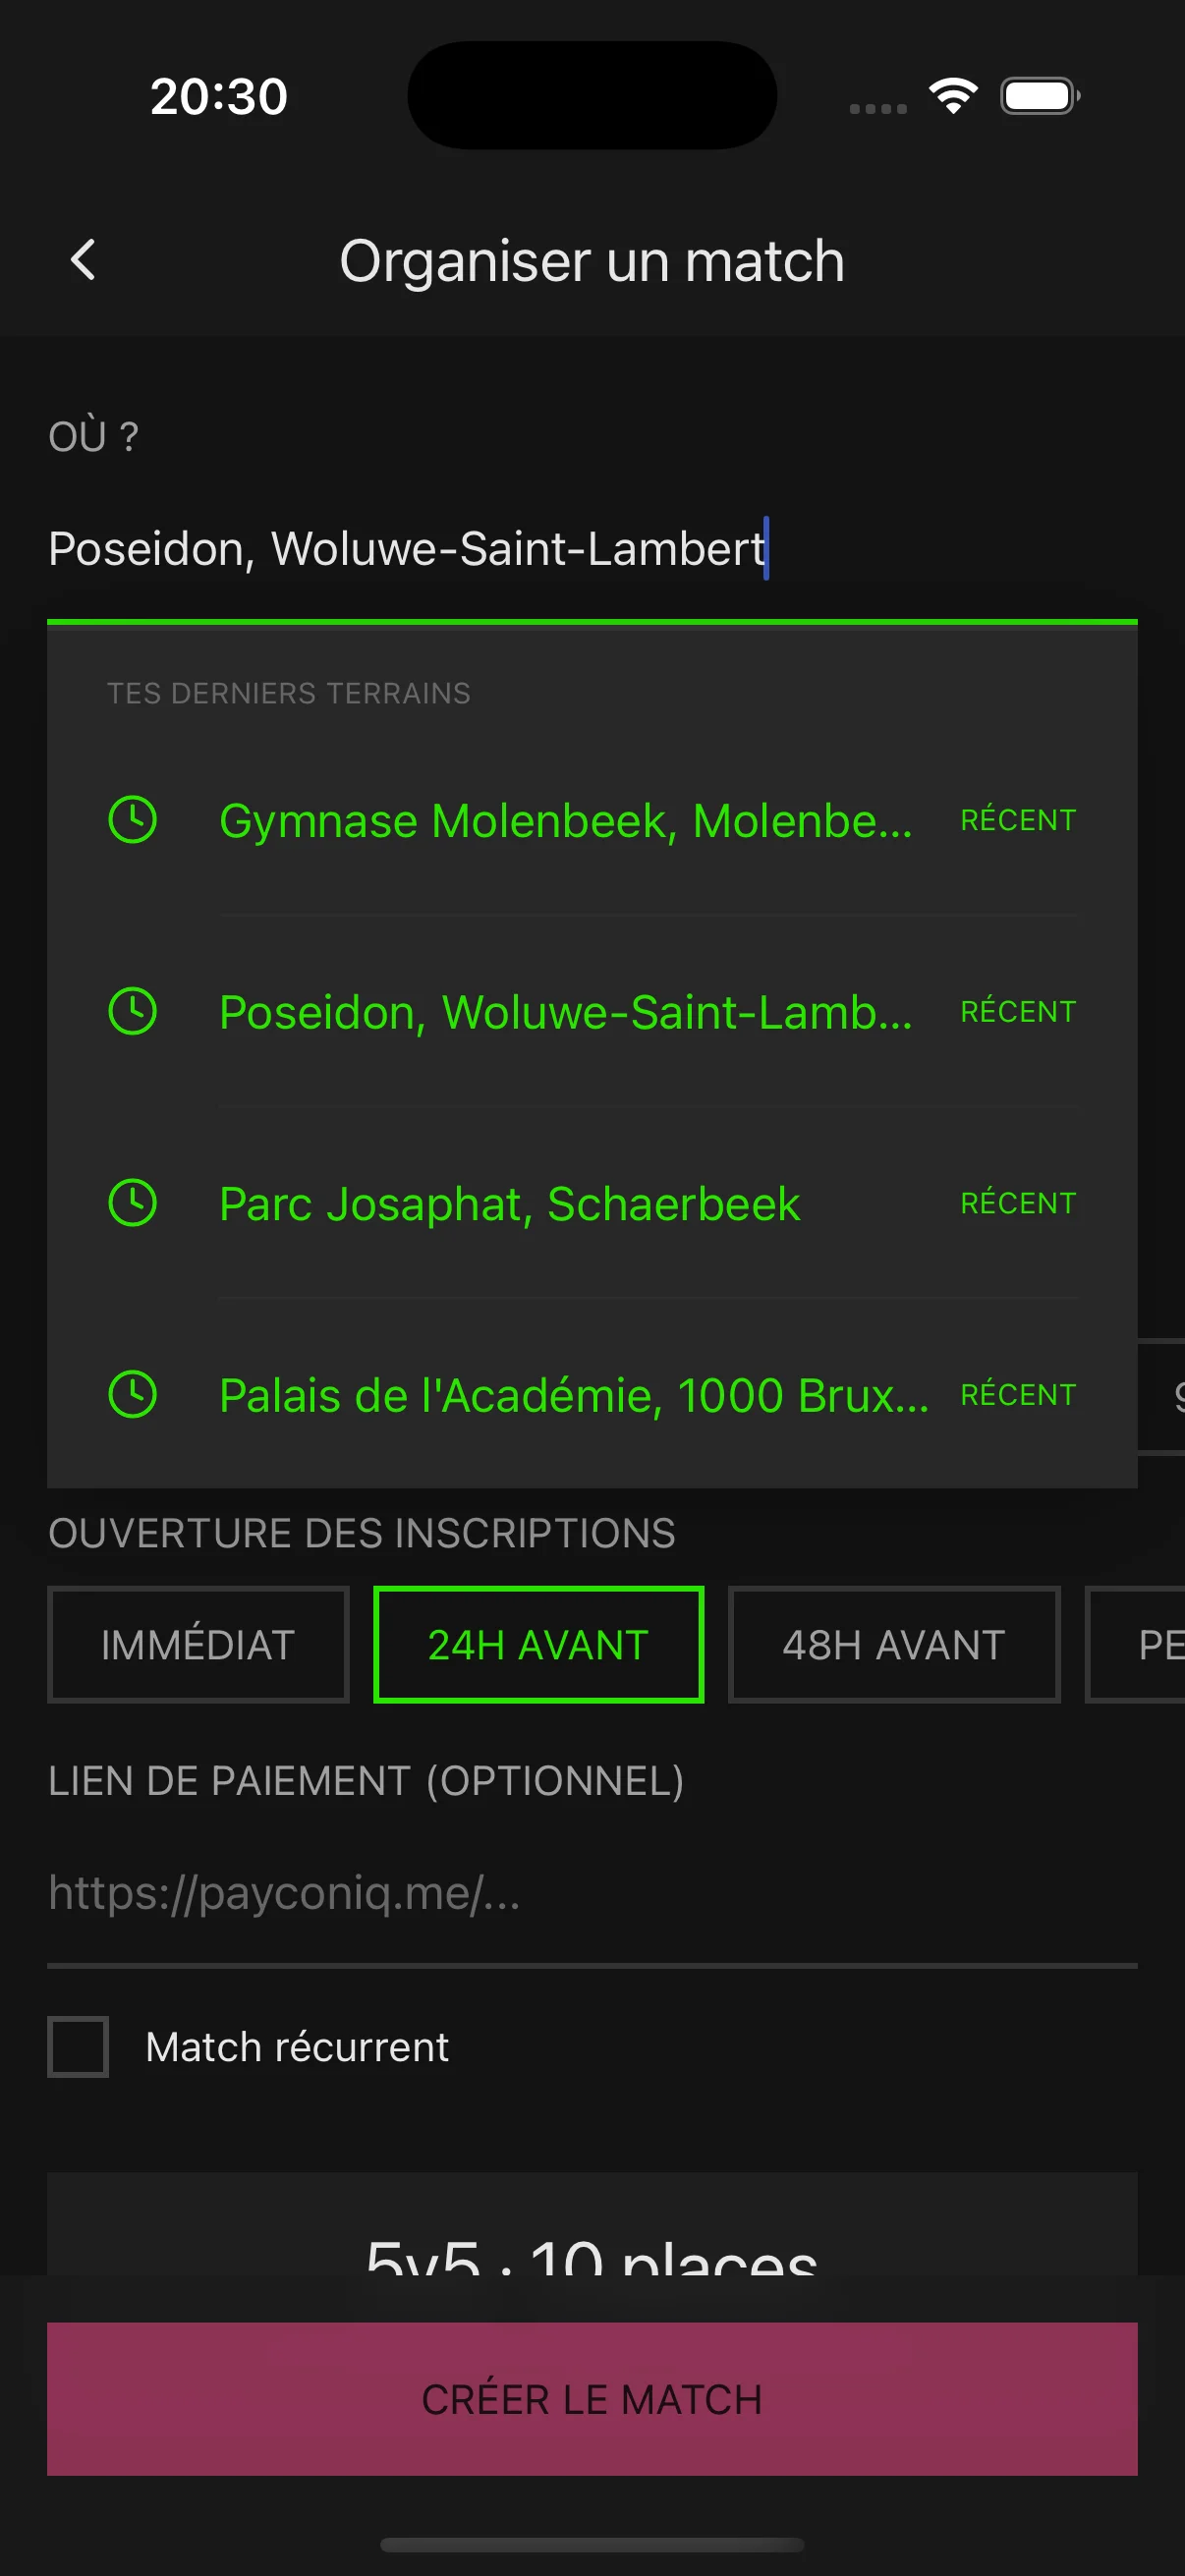Viewport: 1185px width, 2576px height.
Task: Enable the Match récurrent checkbox
Action: [78, 2046]
